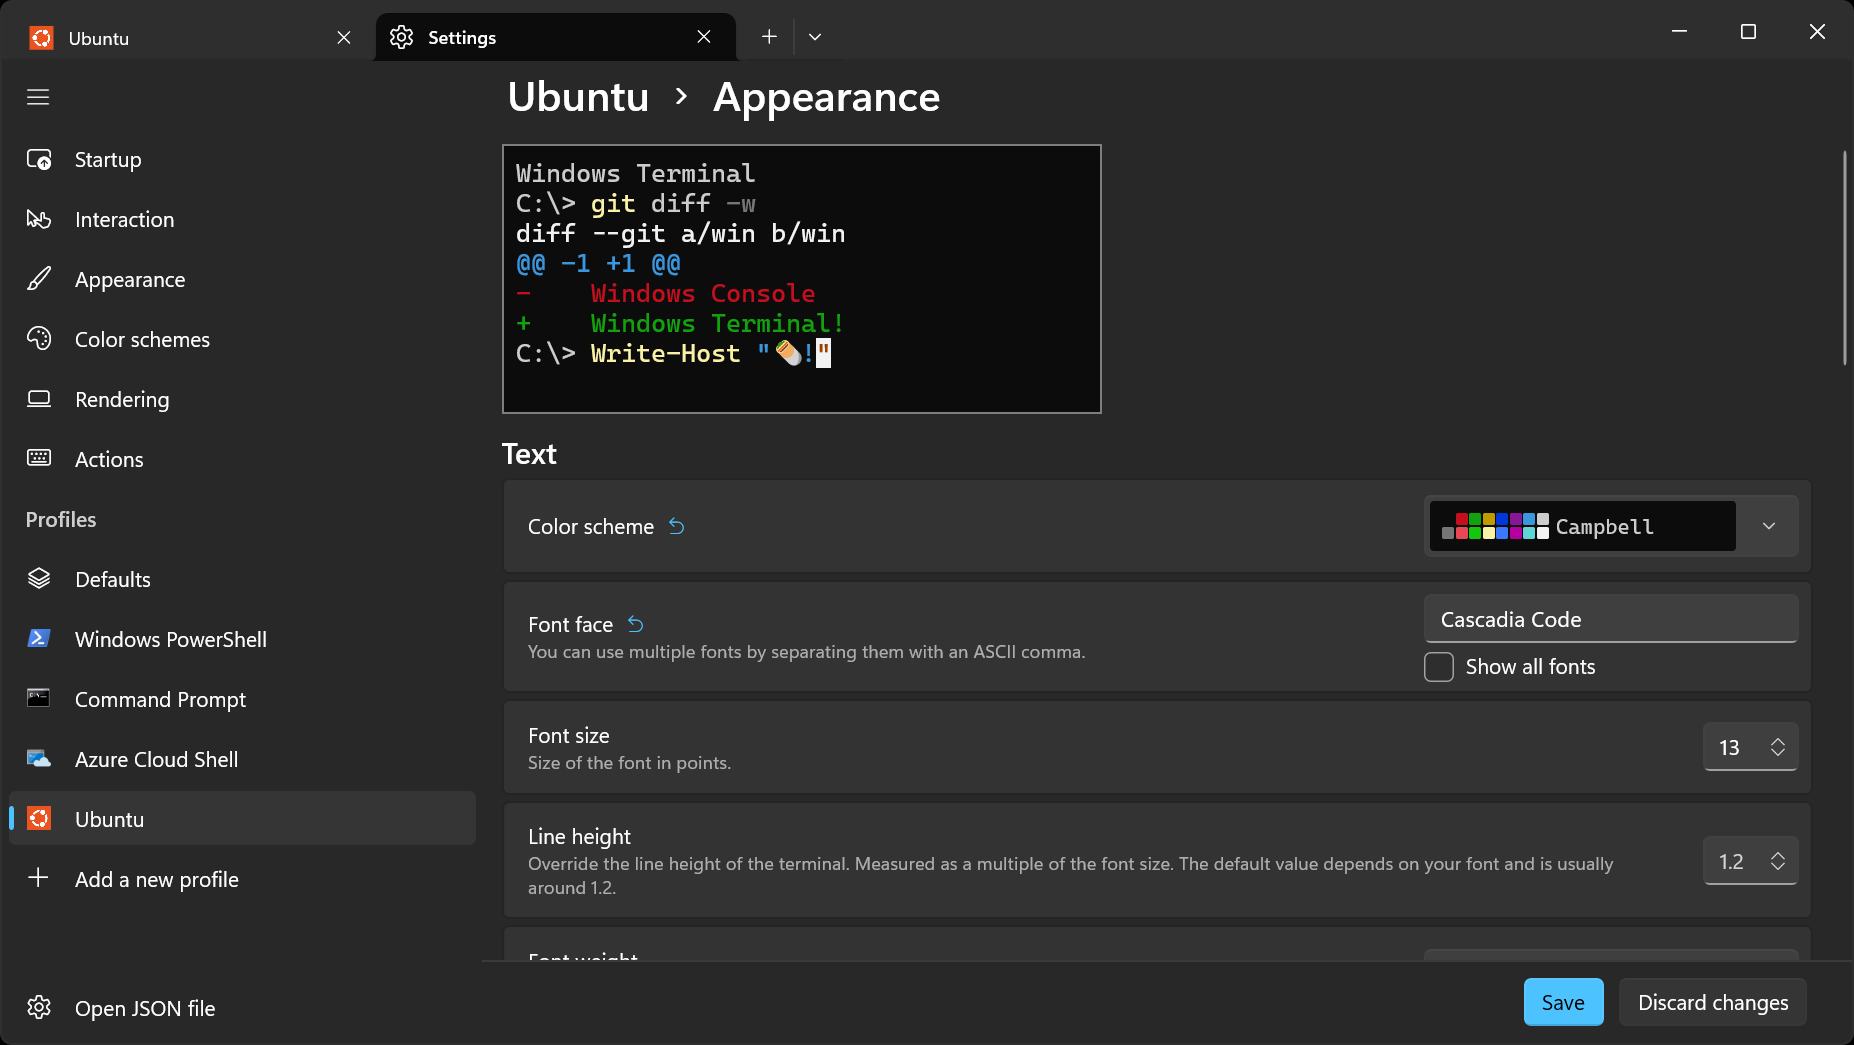Save the appearance changes
1854x1045 pixels.
point(1562,1002)
